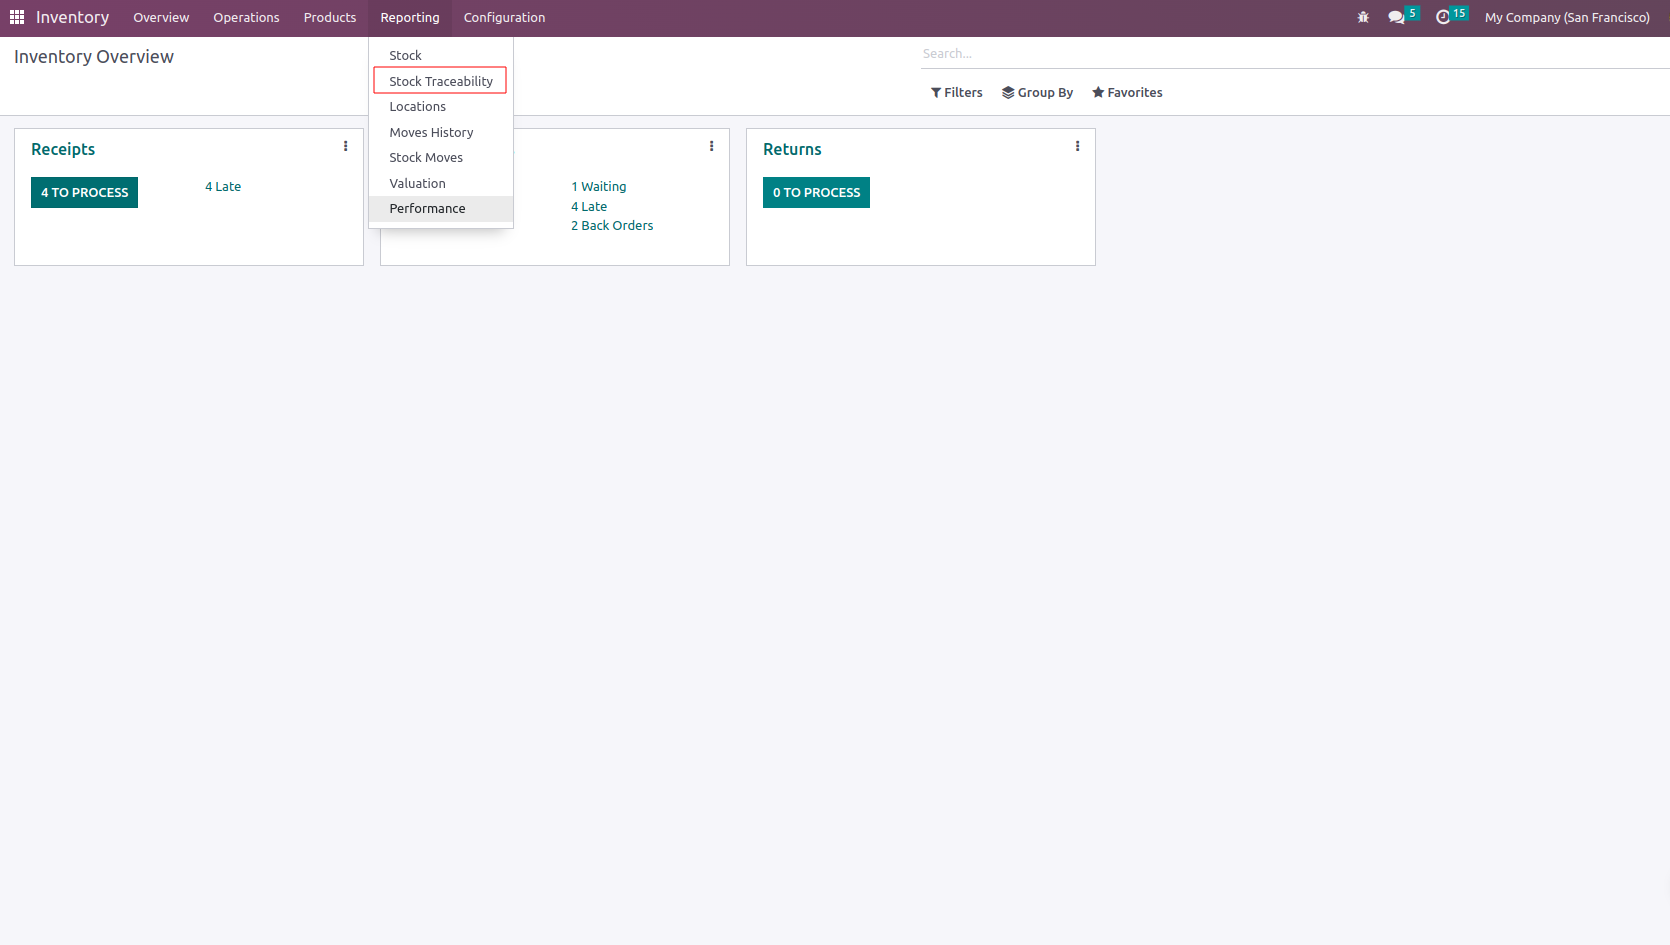Open the Returns card title

pyautogui.click(x=792, y=149)
